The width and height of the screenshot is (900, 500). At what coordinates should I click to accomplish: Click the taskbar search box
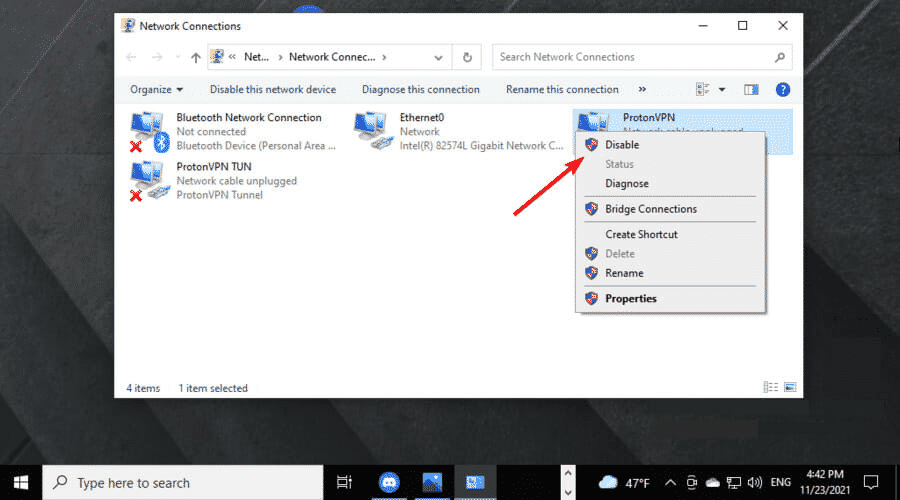[x=183, y=483]
